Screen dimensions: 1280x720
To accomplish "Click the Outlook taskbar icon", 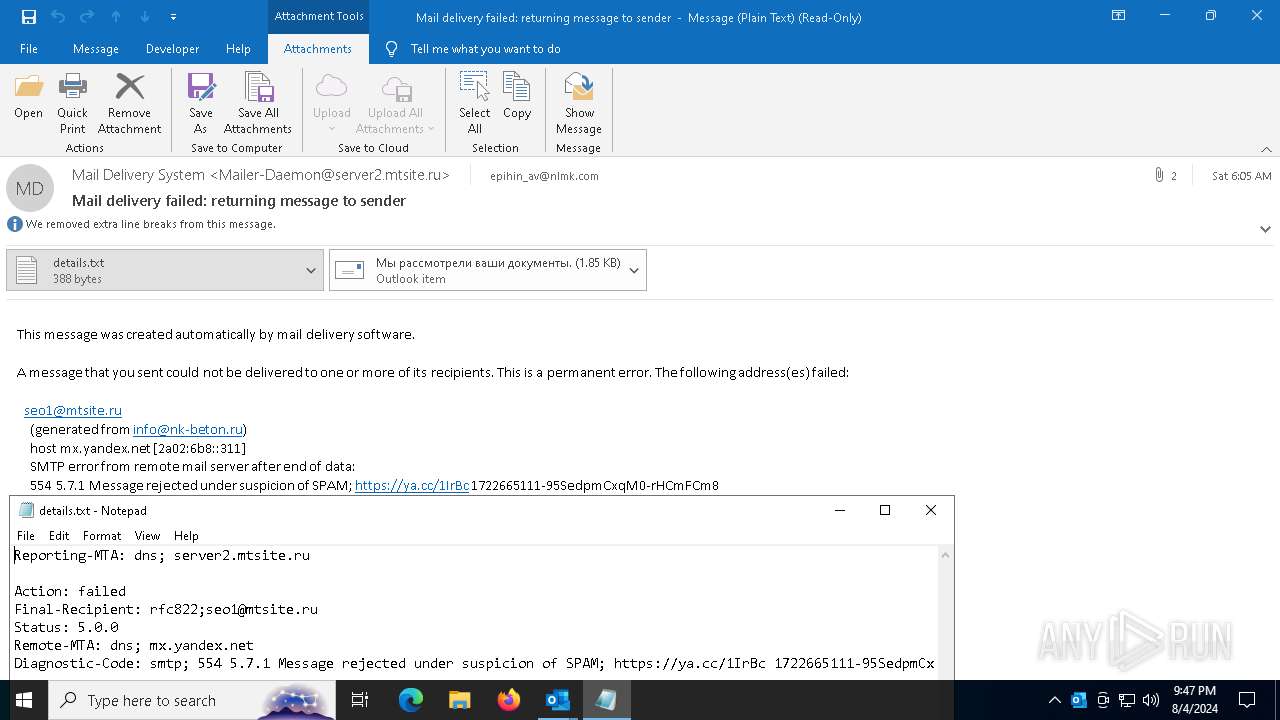I will (x=558, y=700).
